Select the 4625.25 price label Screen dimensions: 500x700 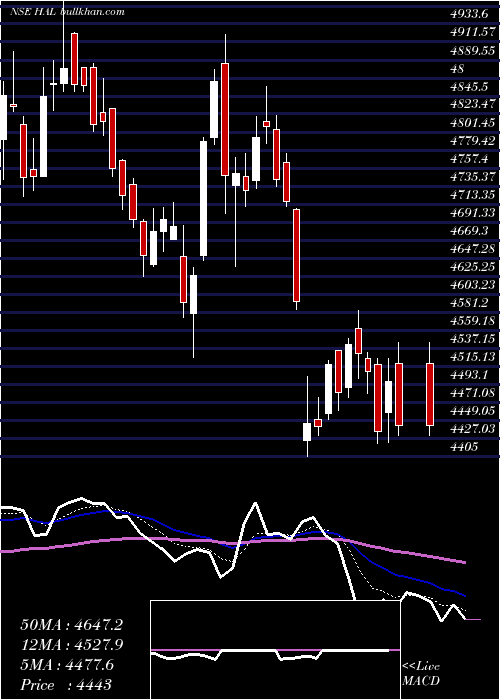tap(473, 267)
